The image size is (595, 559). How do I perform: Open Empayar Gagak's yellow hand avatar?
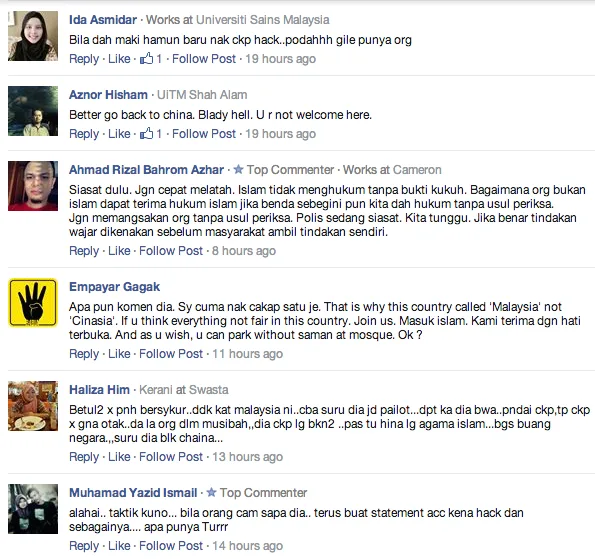[33, 303]
